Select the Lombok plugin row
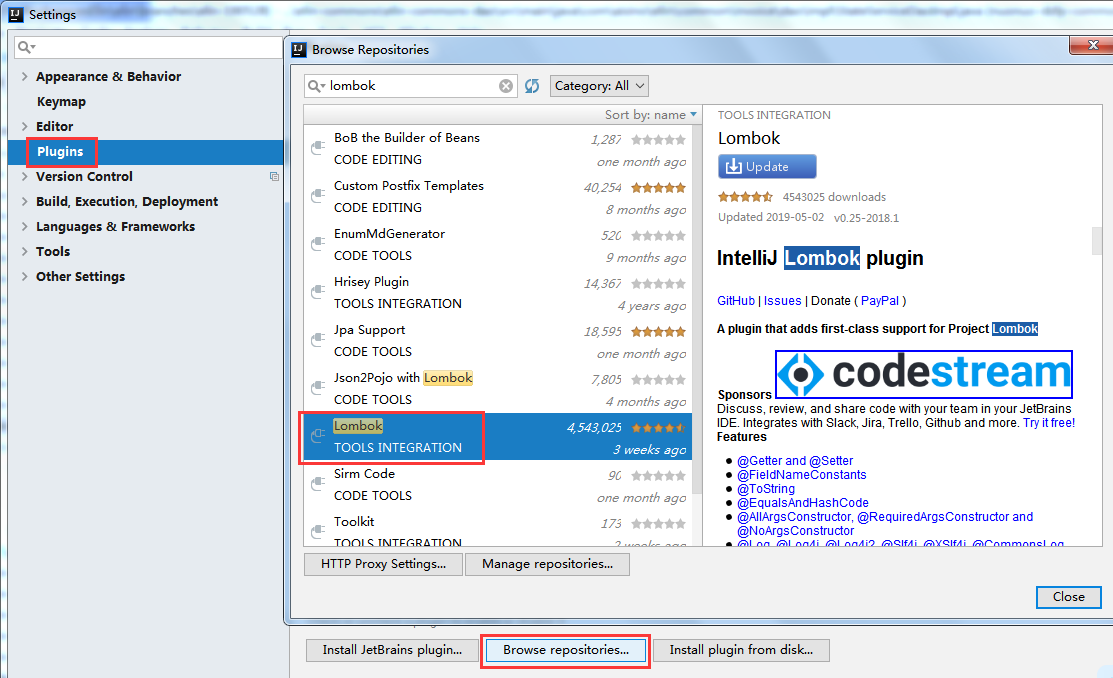The image size is (1113, 678). pos(498,437)
